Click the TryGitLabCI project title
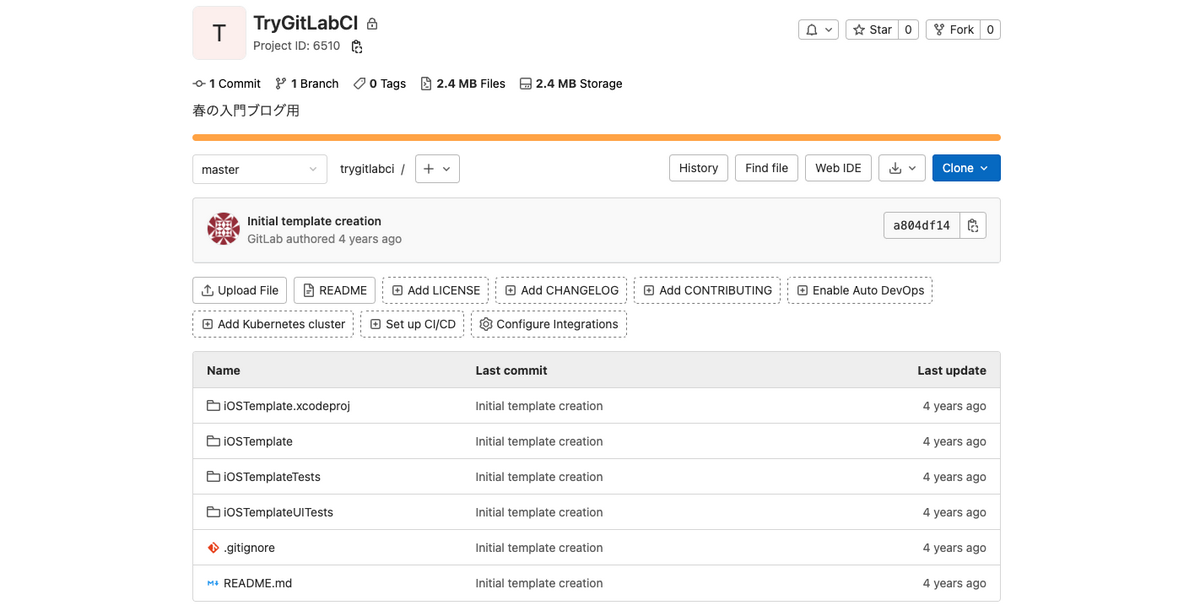Viewport: 1200px width, 611px height. tap(306, 23)
